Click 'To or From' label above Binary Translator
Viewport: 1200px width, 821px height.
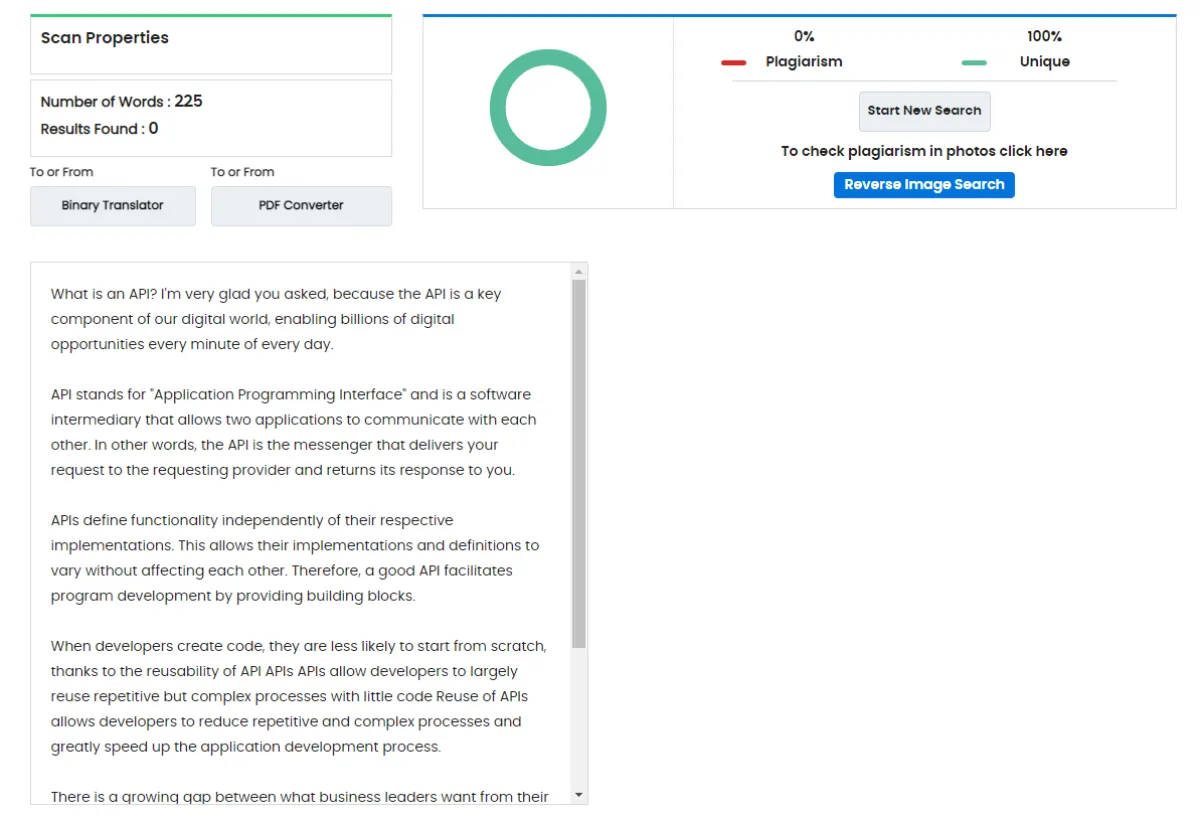(62, 172)
